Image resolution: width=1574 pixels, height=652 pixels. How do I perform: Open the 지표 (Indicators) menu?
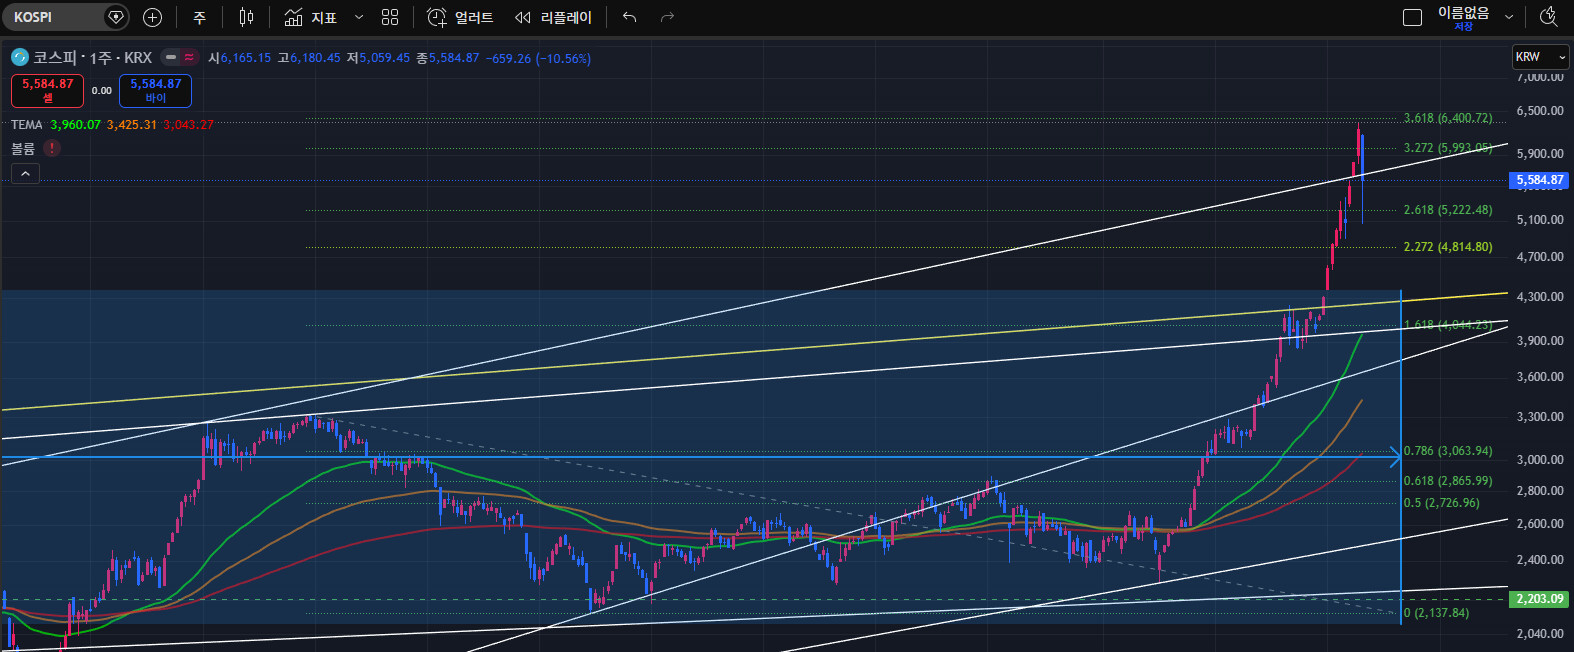coord(311,17)
